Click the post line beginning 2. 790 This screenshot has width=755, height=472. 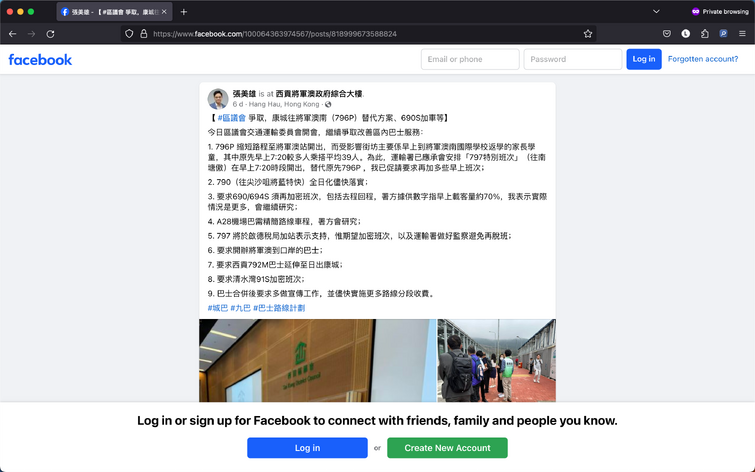tap(288, 182)
